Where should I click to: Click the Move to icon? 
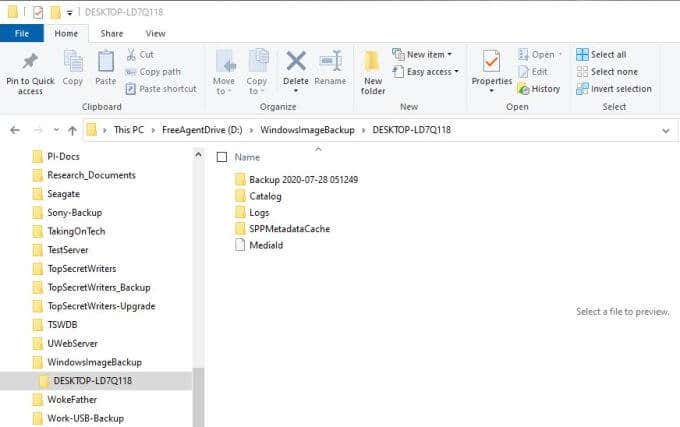226,62
